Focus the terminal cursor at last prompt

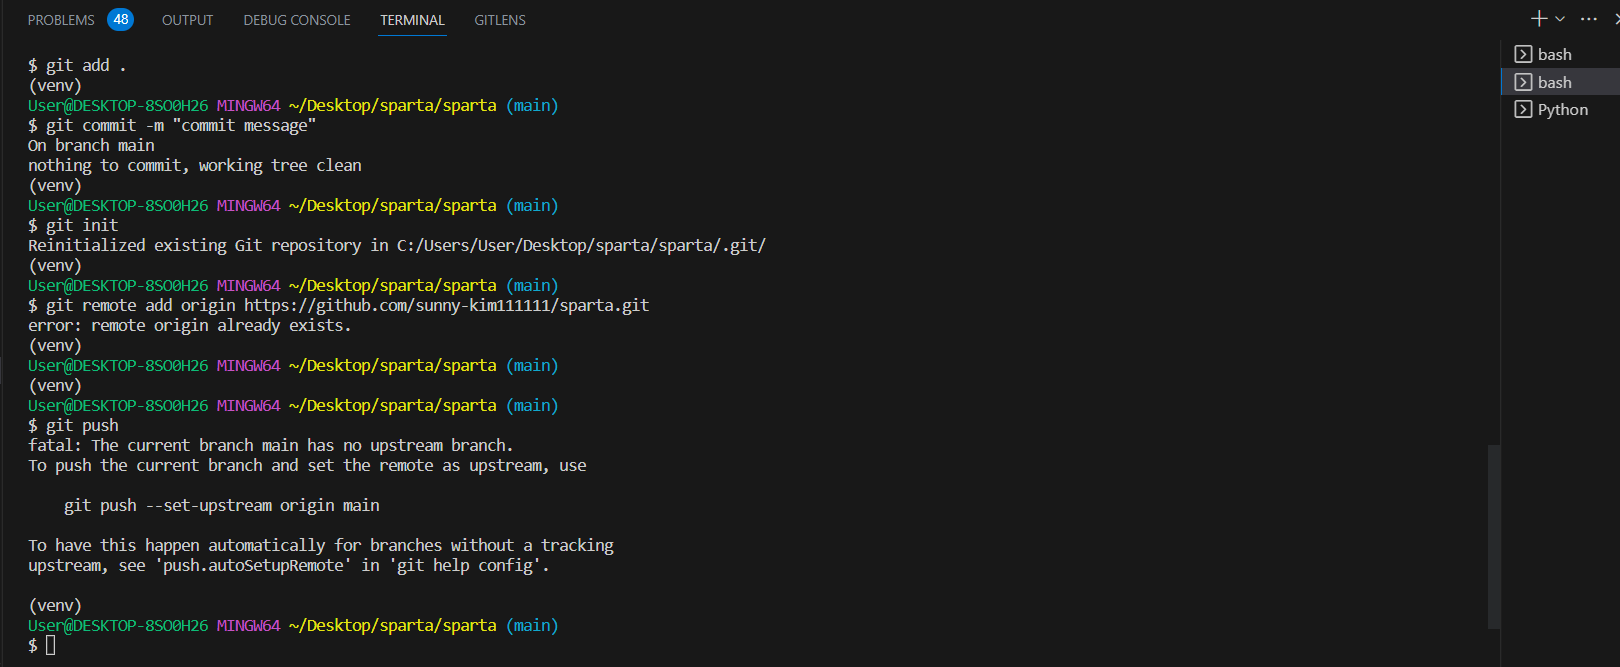(51, 645)
